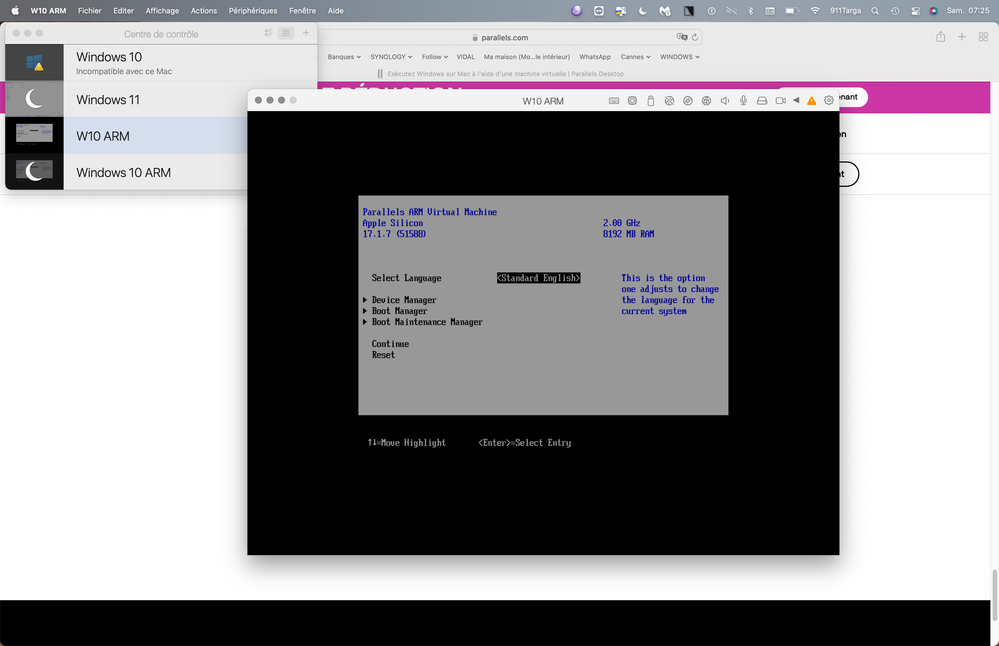Open the WhatsApp bookmark in Safari

click(x=595, y=57)
